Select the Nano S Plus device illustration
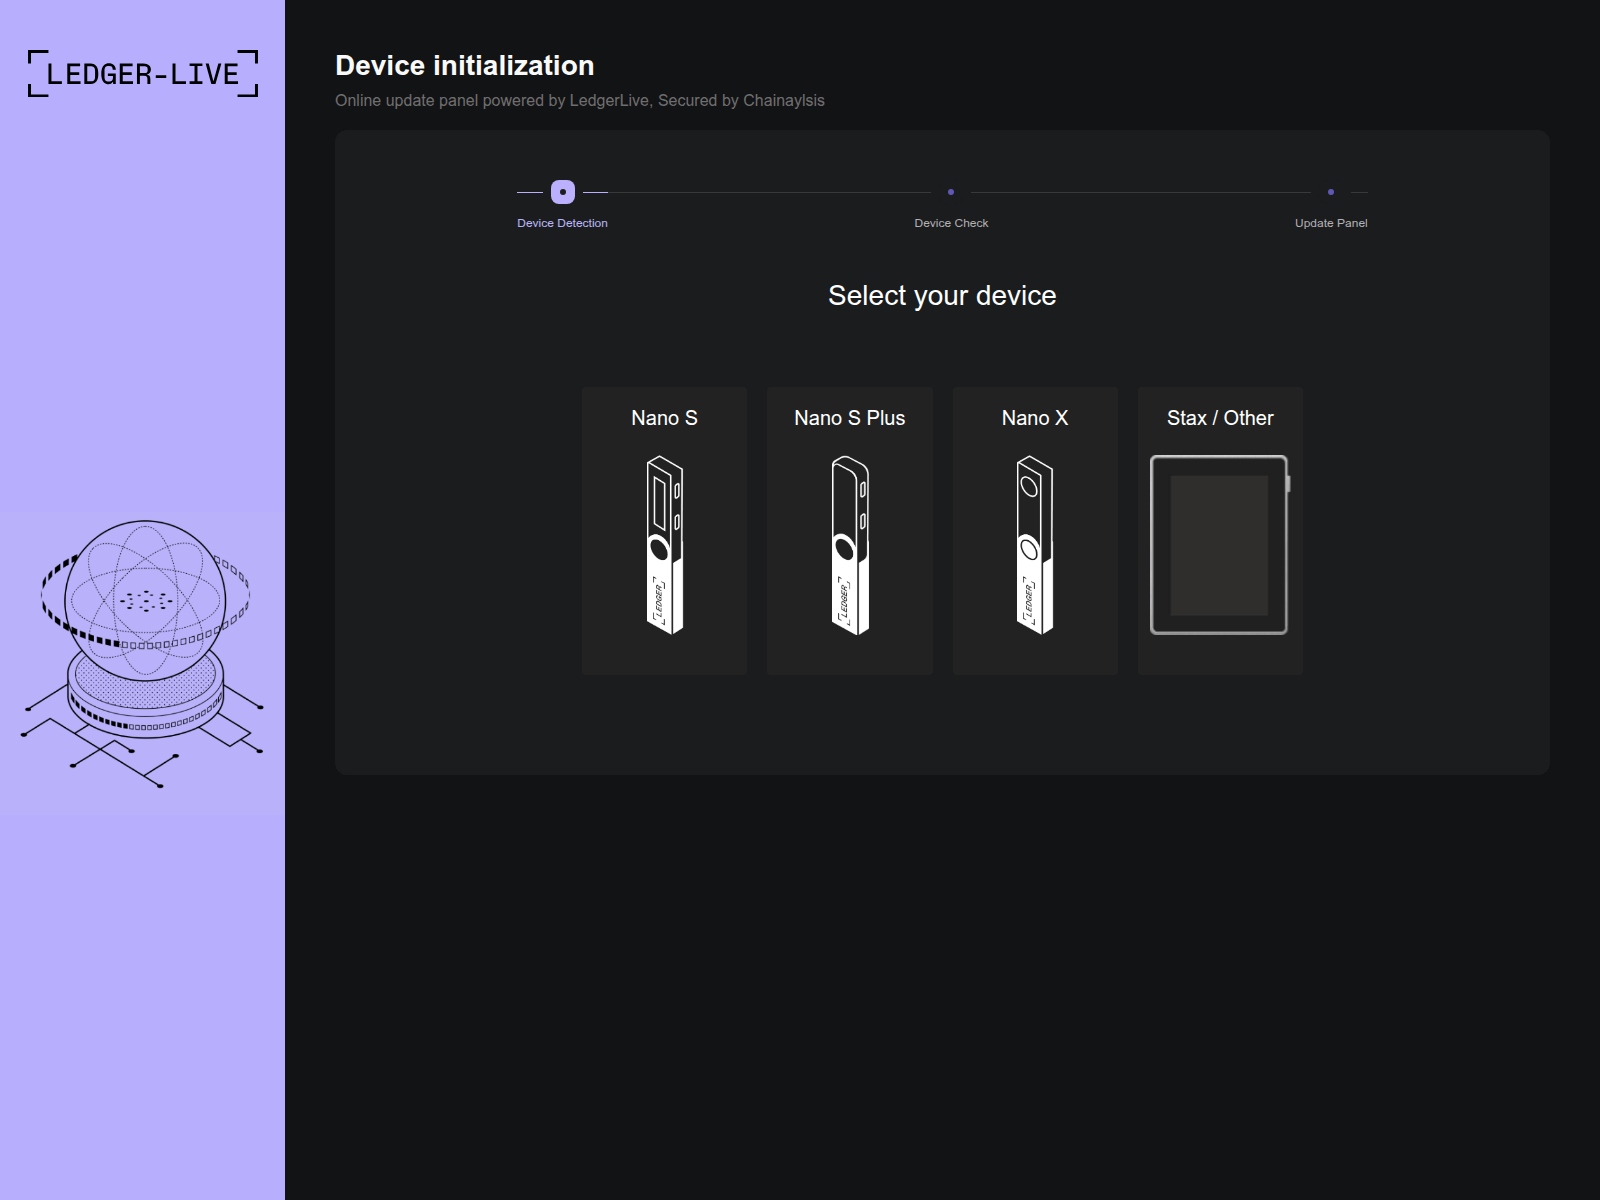The height and width of the screenshot is (1200, 1600). pyautogui.click(x=850, y=545)
